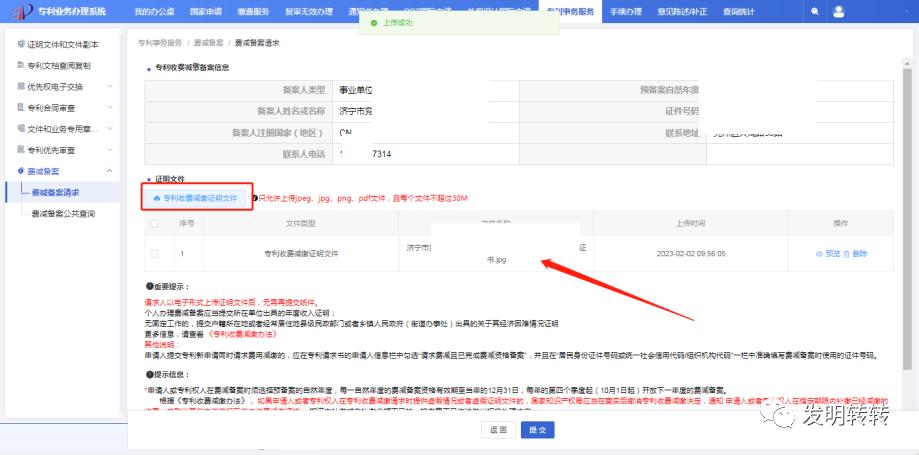919x455 pixels.
Task: Click info icon beside 提示信息
Action: click(149, 375)
